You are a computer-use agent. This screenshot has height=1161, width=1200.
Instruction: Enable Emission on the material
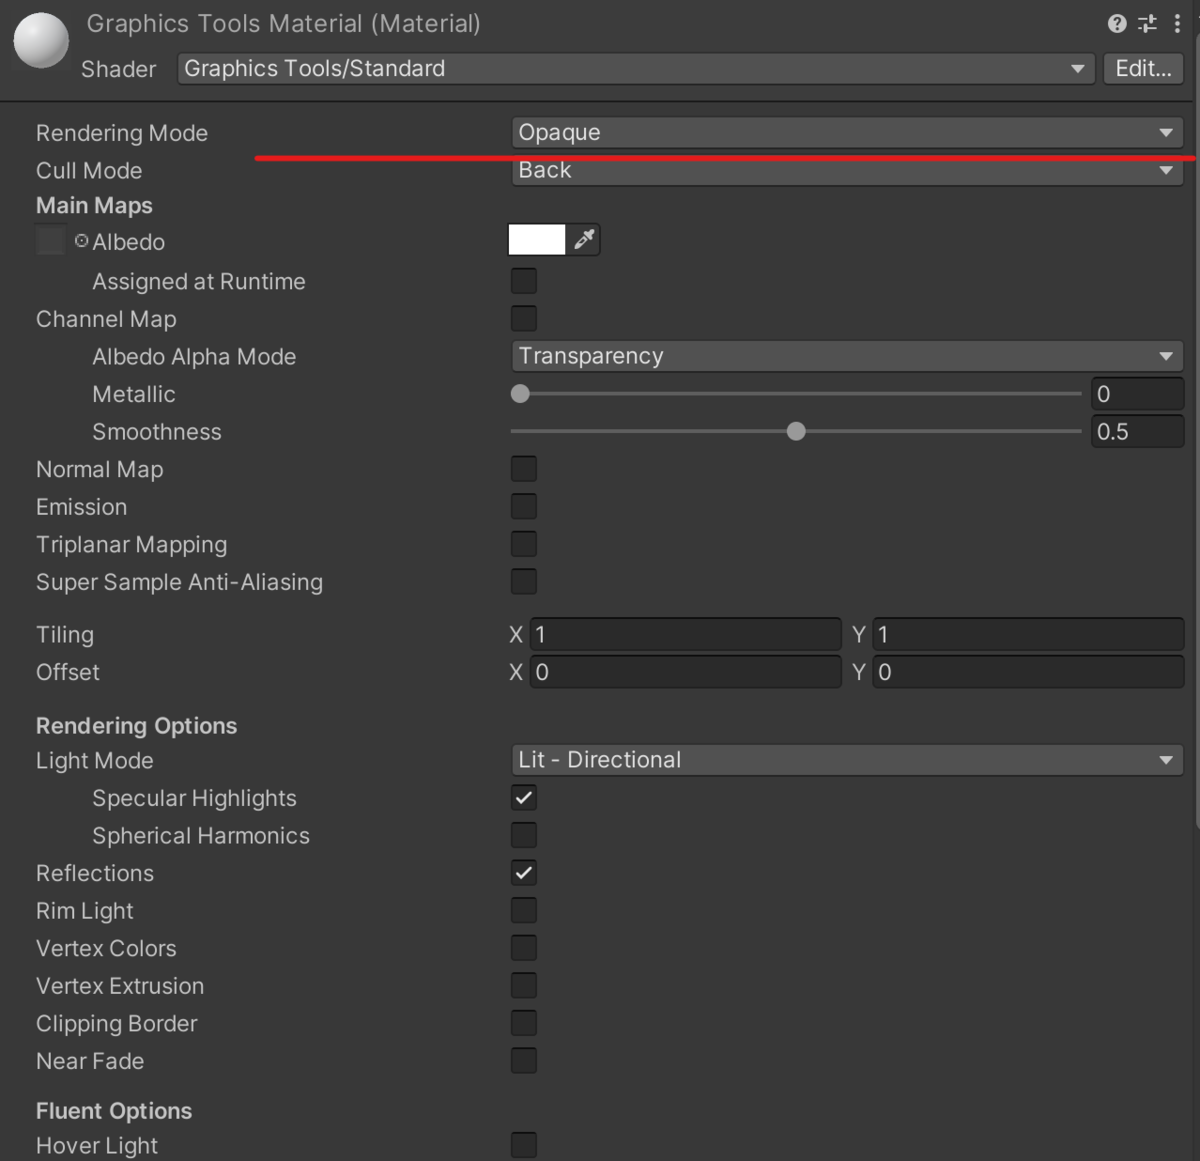point(523,506)
